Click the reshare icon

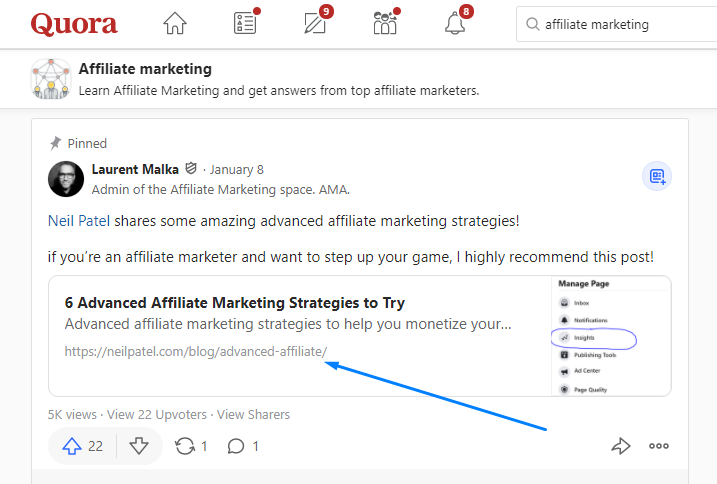(x=185, y=446)
